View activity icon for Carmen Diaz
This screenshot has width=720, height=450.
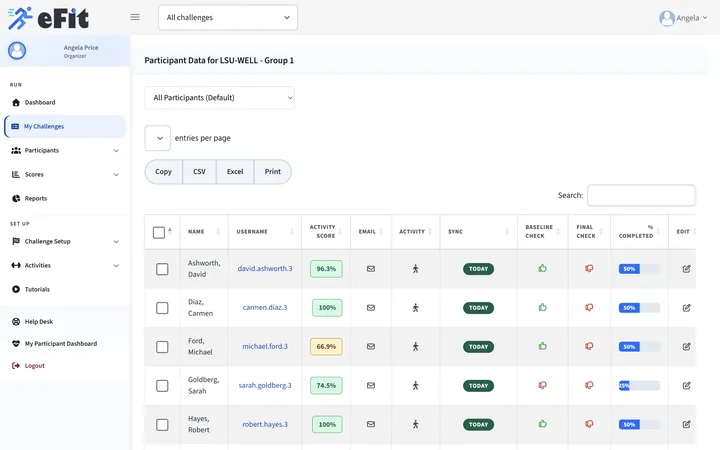click(x=416, y=308)
